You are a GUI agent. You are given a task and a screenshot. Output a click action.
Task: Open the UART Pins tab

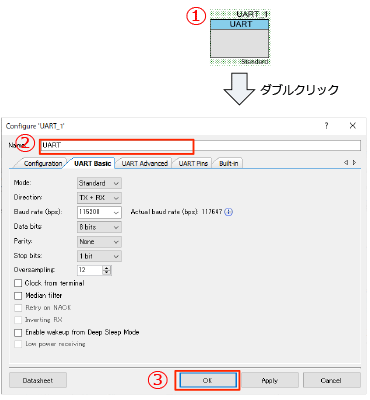click(193, 163)
